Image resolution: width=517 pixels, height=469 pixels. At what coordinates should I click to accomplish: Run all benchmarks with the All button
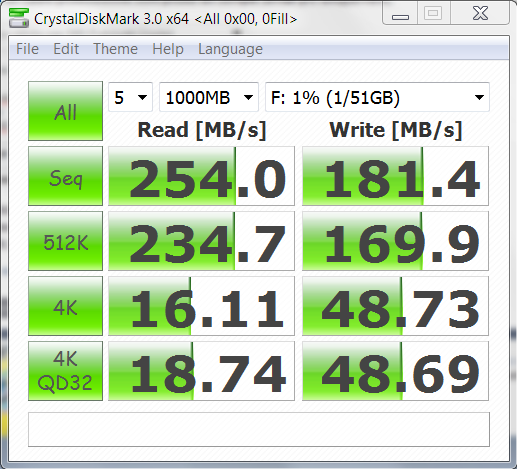[65, 111]
